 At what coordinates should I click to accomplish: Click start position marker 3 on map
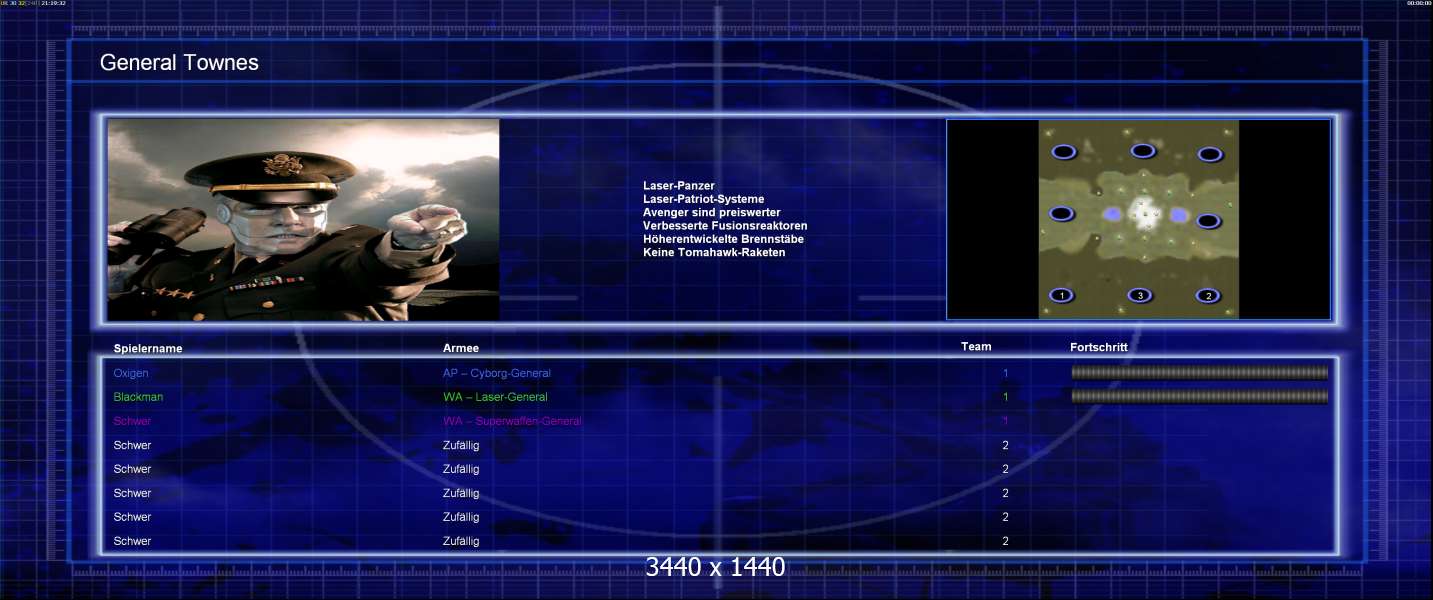(x=1140, y=295)
